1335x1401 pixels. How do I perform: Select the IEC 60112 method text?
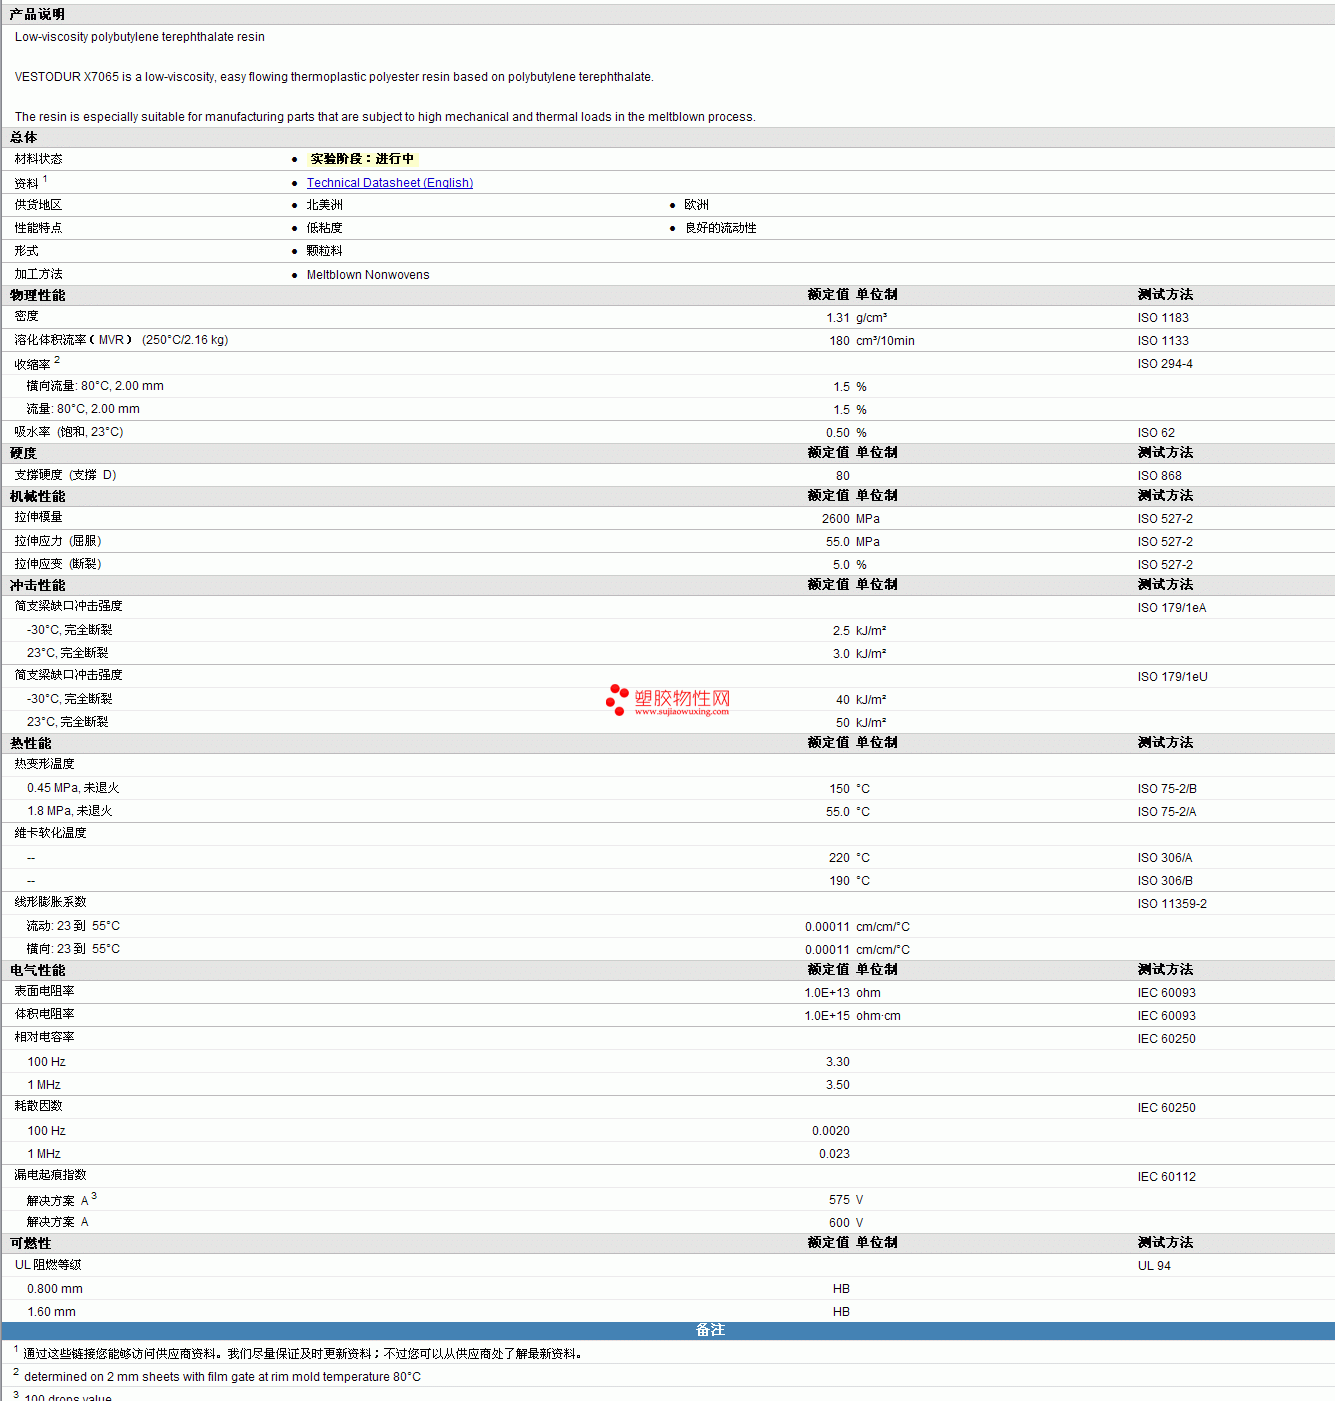(x=1166, y=1177)
